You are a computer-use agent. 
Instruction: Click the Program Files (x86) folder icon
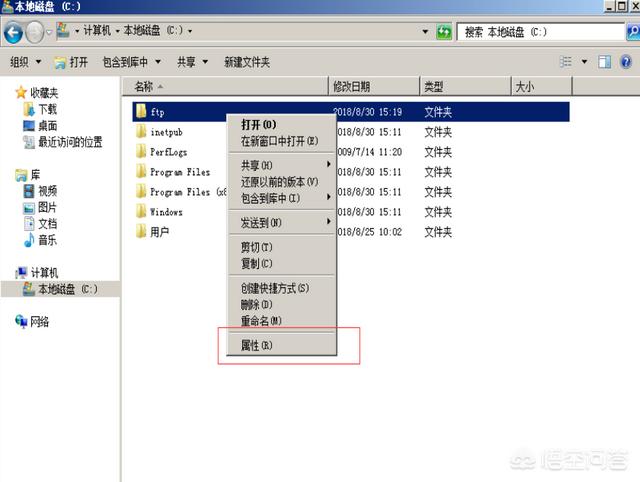coord(141,191)
